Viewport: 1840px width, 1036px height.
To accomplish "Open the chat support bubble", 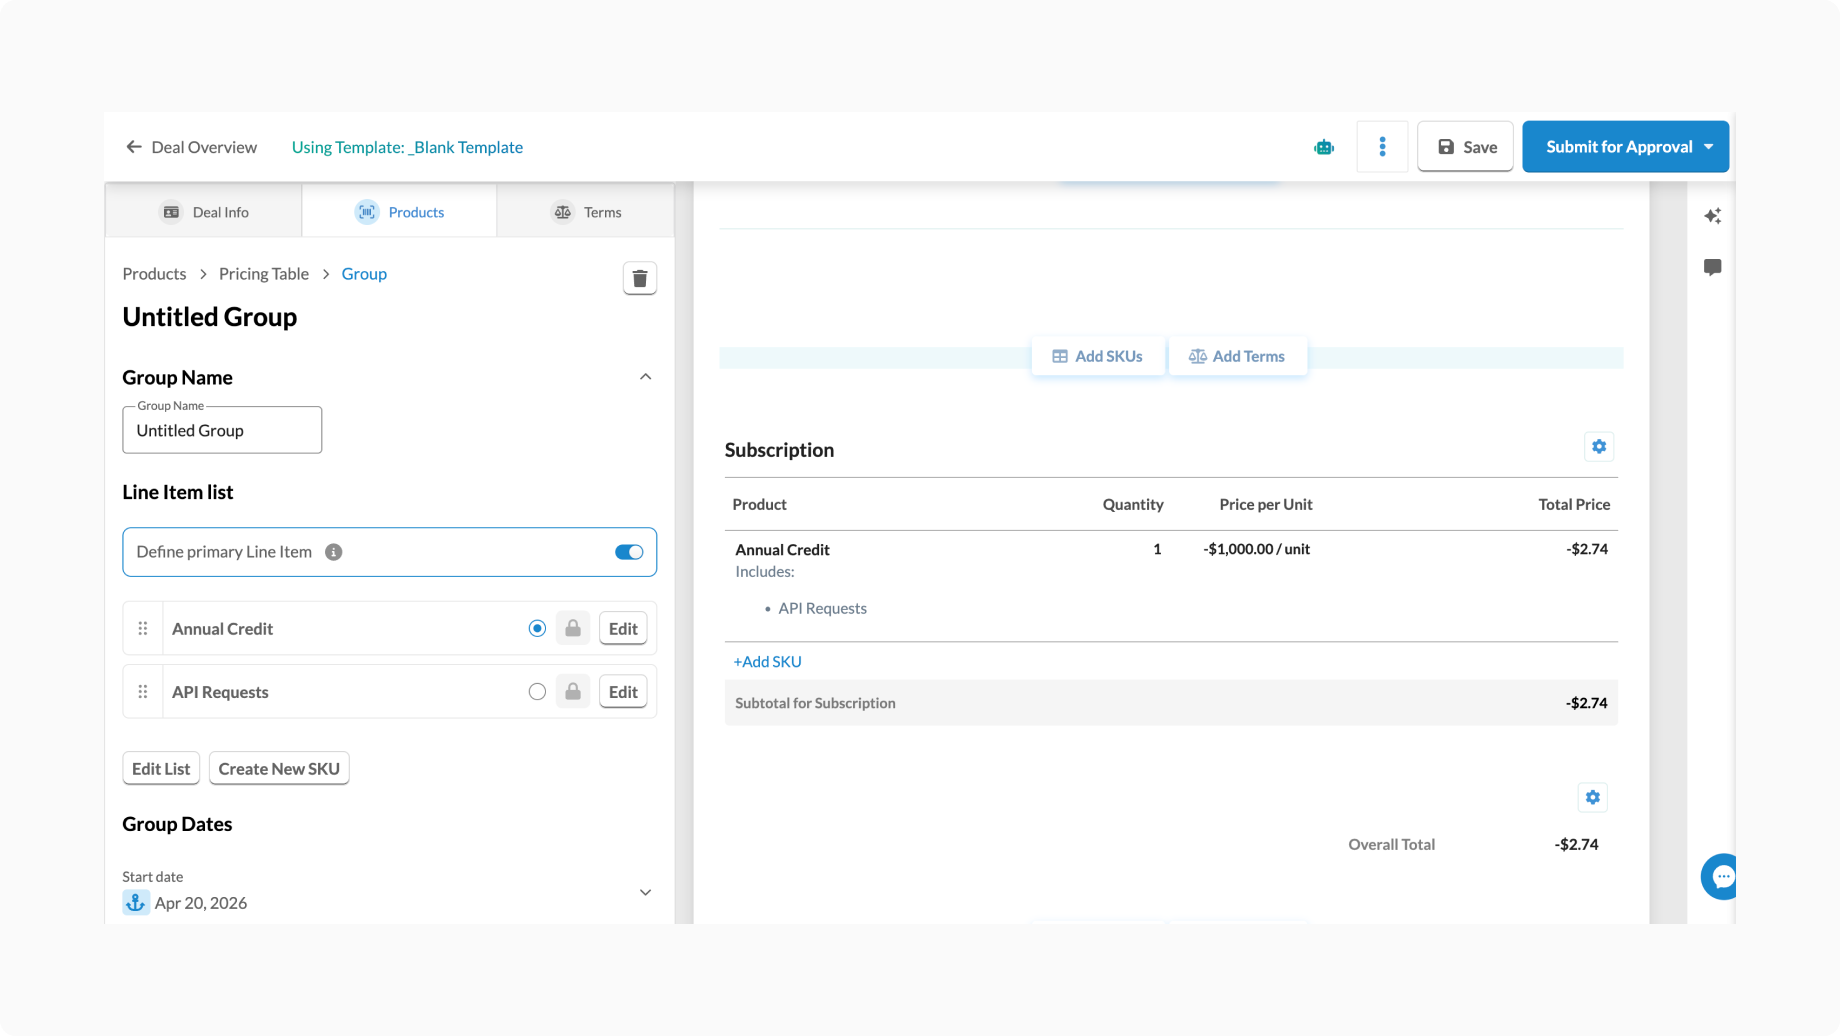I will tap(1721, 877).
